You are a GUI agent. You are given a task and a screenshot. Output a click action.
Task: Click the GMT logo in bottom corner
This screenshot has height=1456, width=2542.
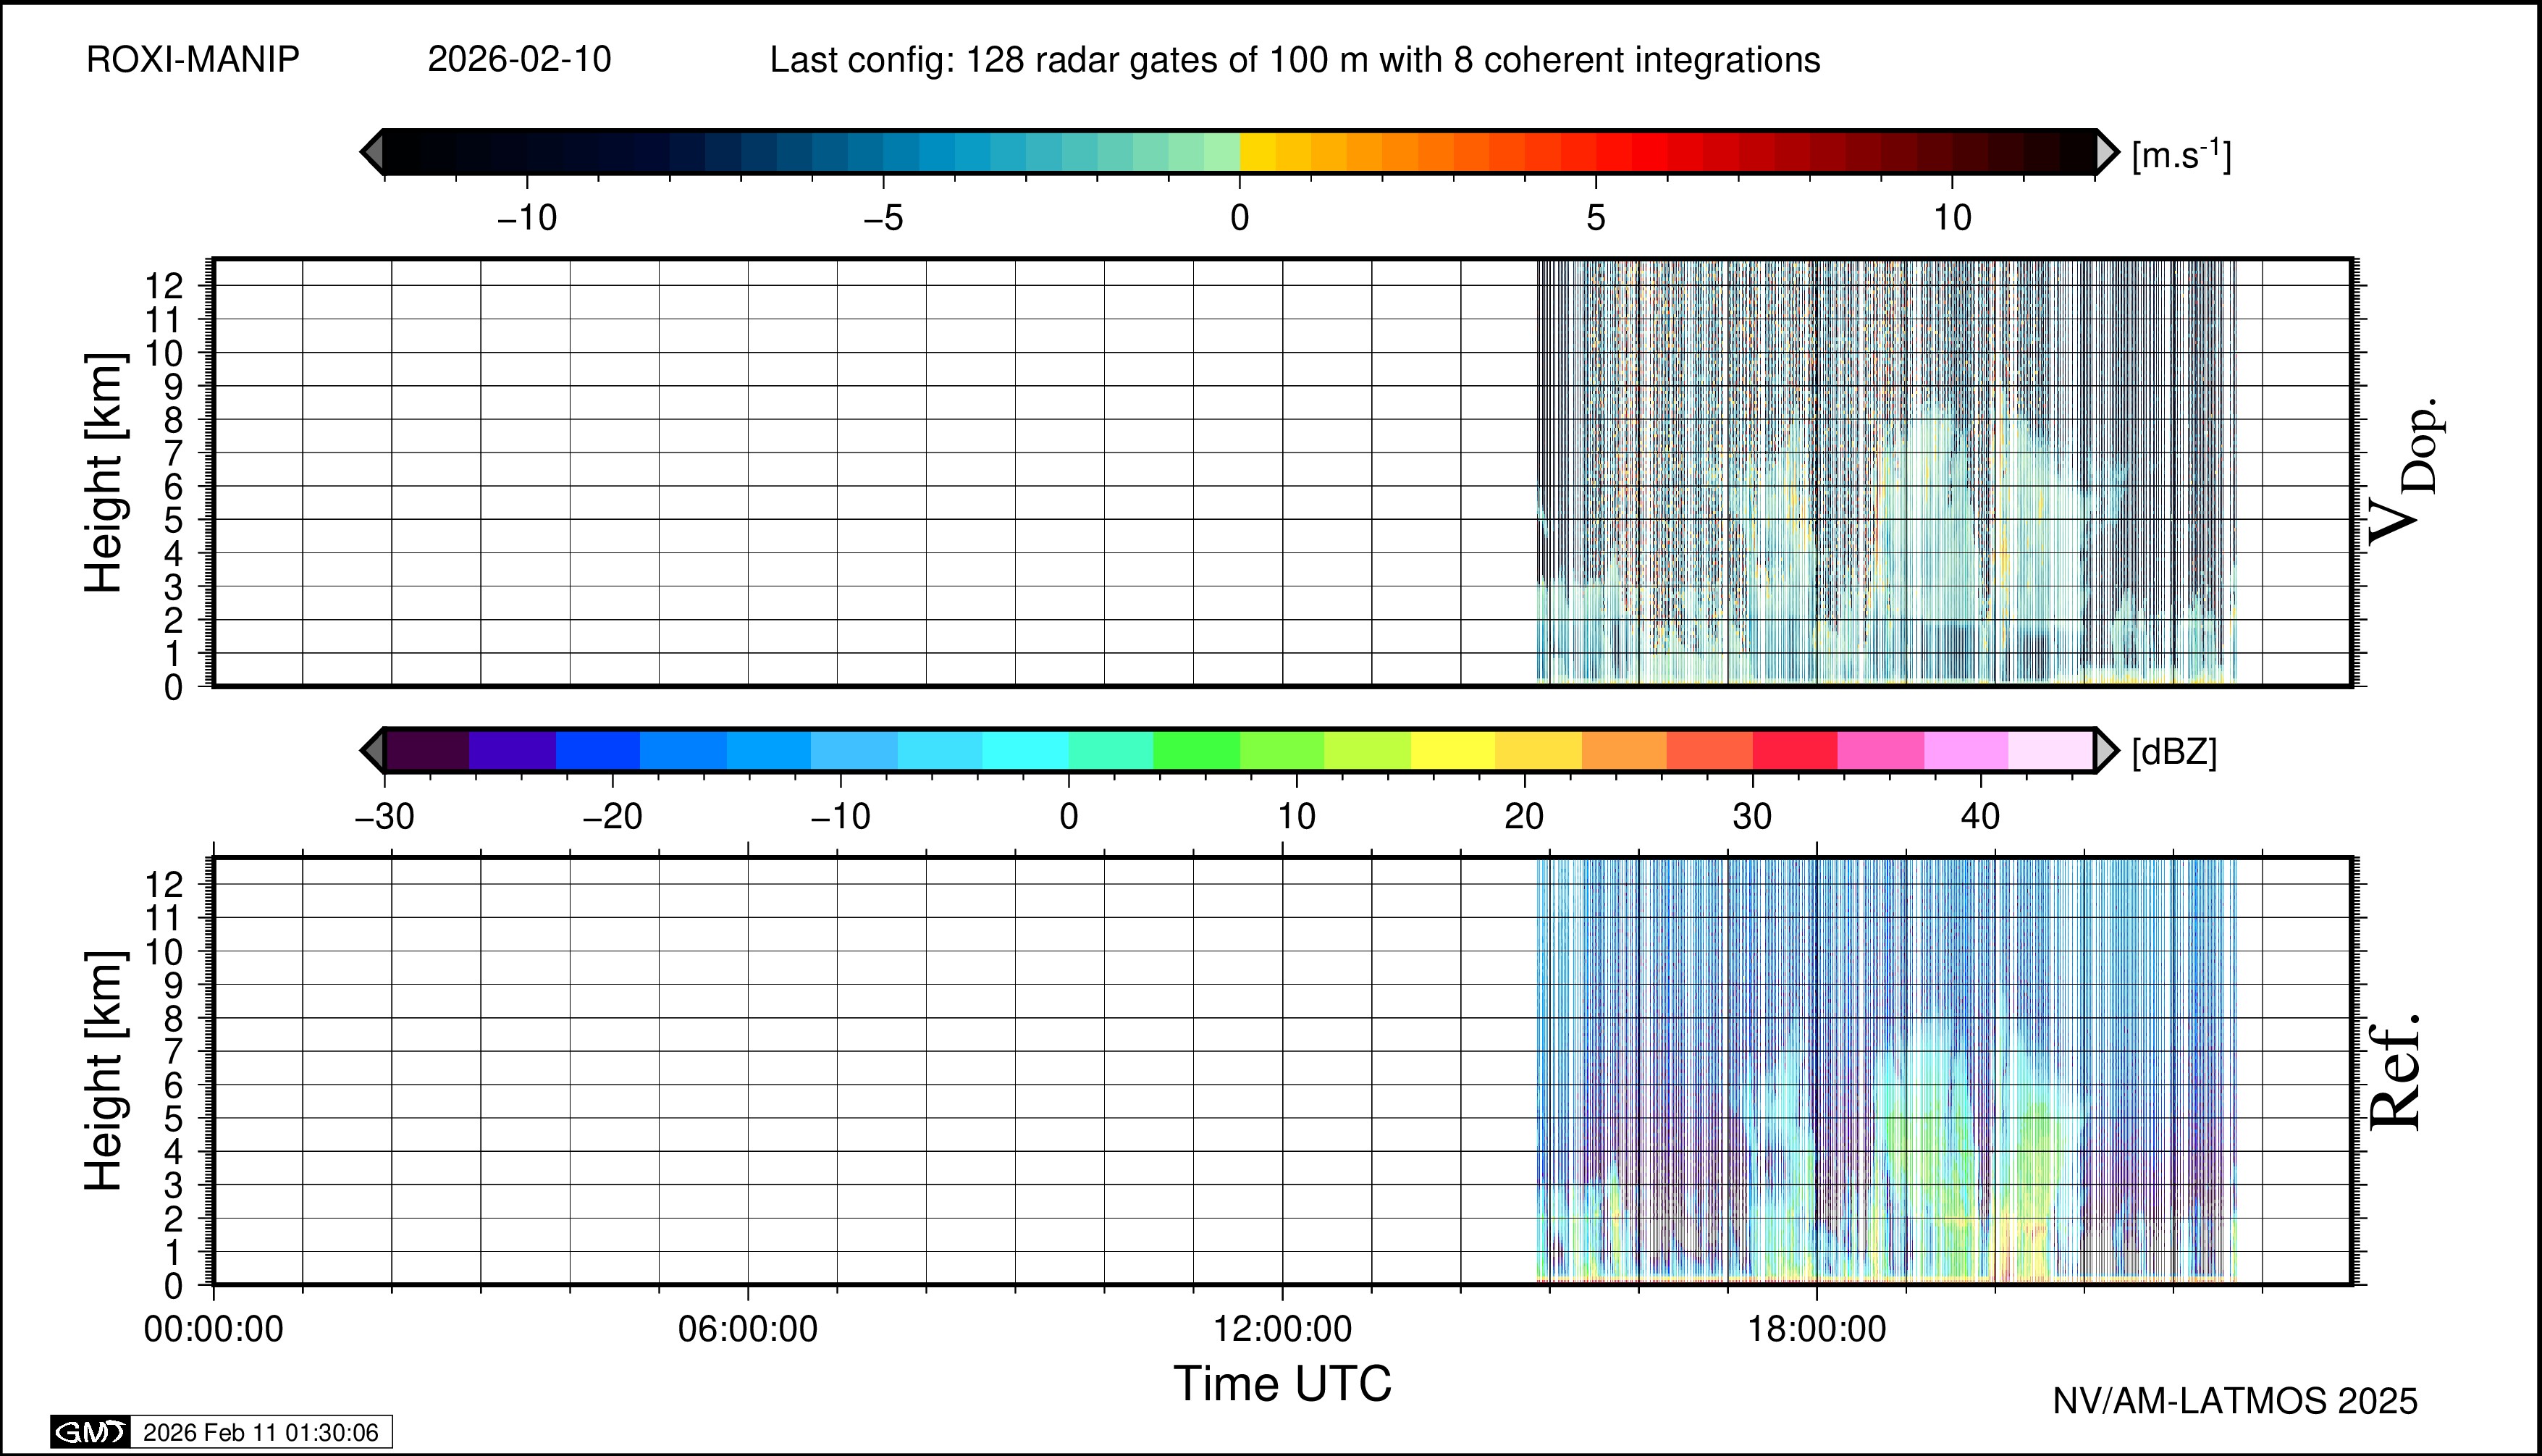[x=90, y=1432]
